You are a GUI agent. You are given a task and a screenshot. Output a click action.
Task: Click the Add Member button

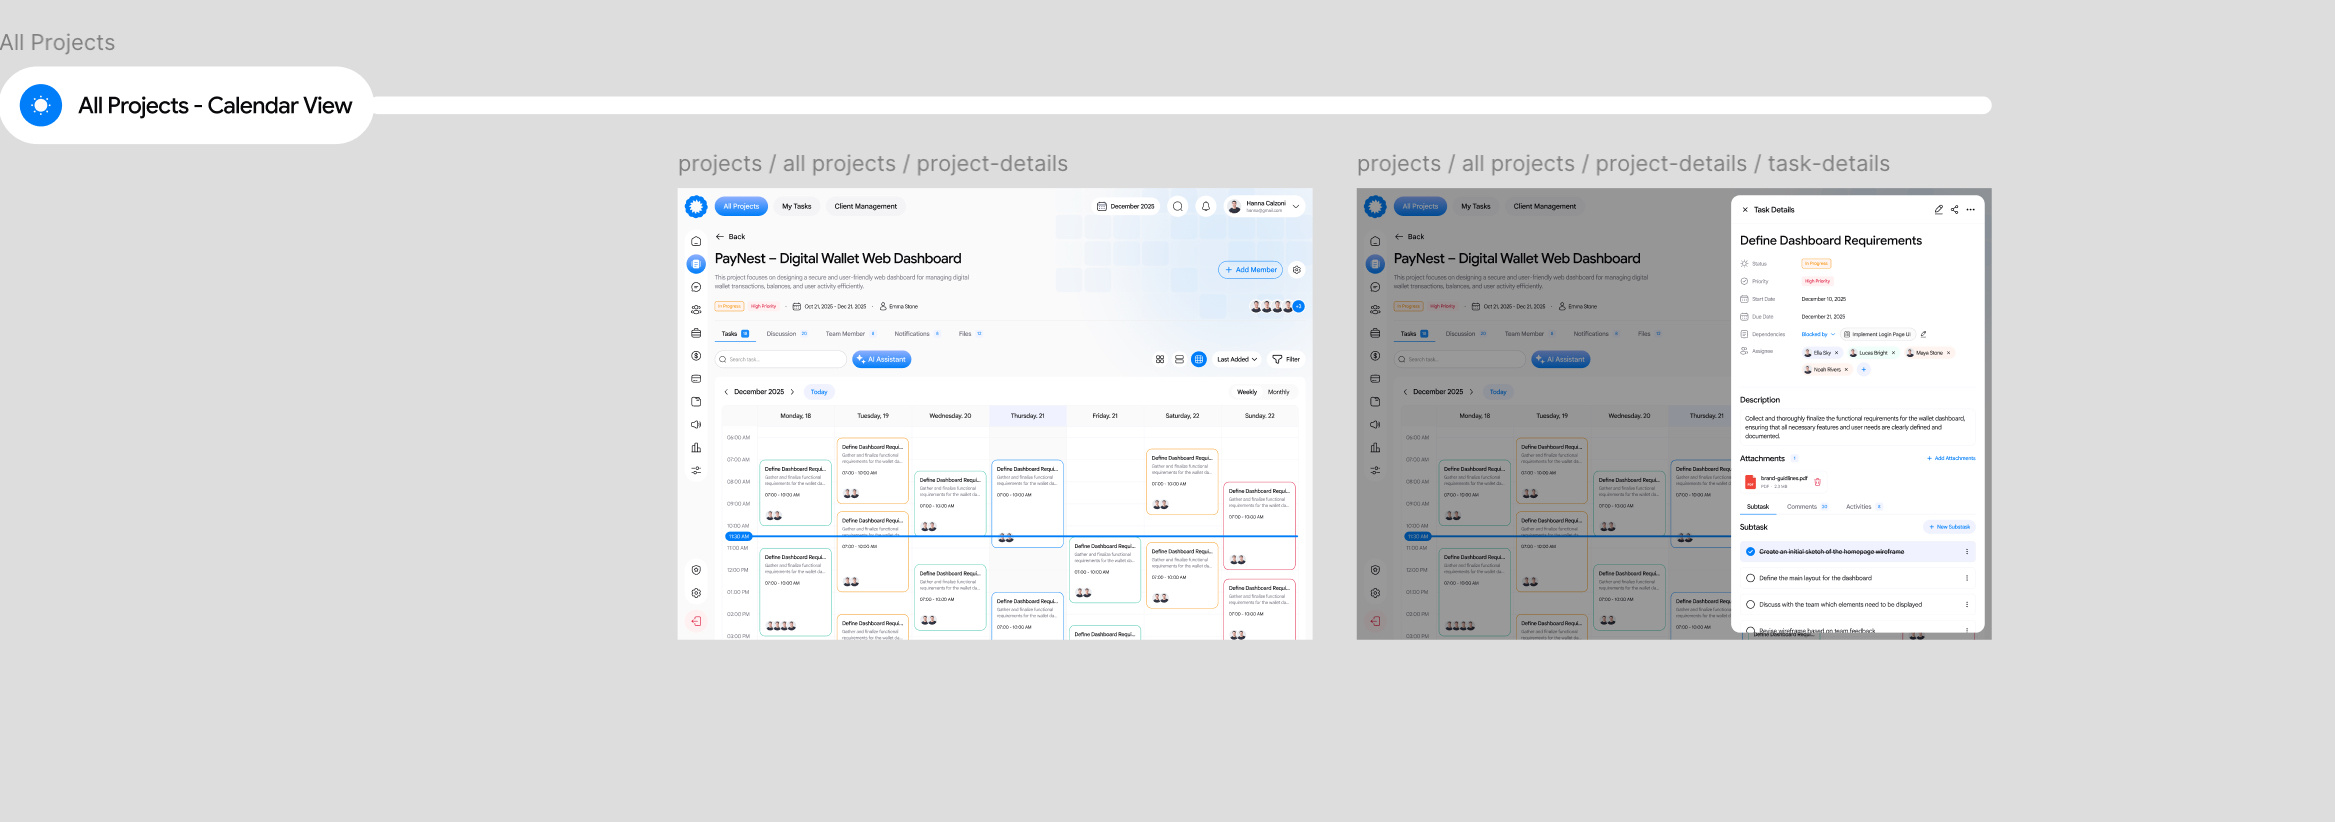tap(1251, 270)
